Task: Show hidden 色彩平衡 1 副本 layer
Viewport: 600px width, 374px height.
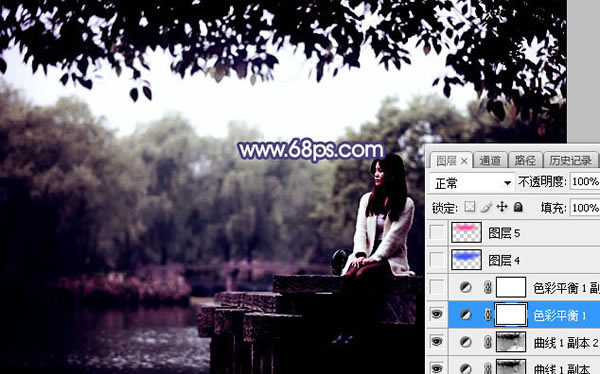Action: point(437,287)
